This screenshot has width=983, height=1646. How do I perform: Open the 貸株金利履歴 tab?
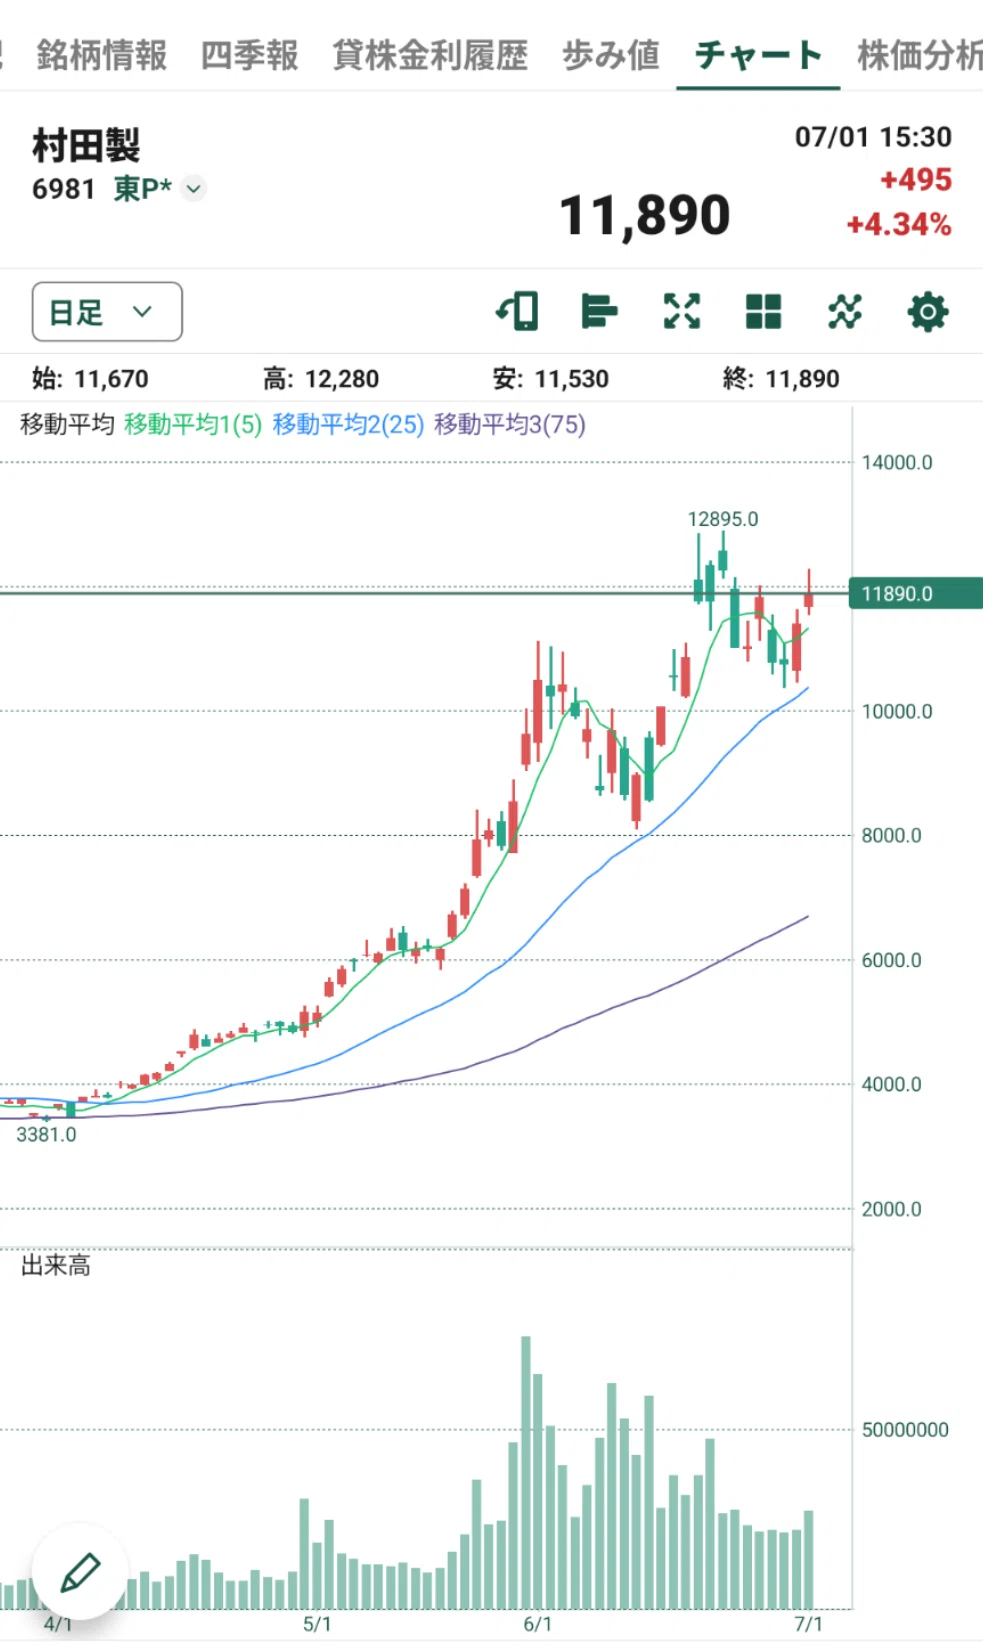point(430,55)
